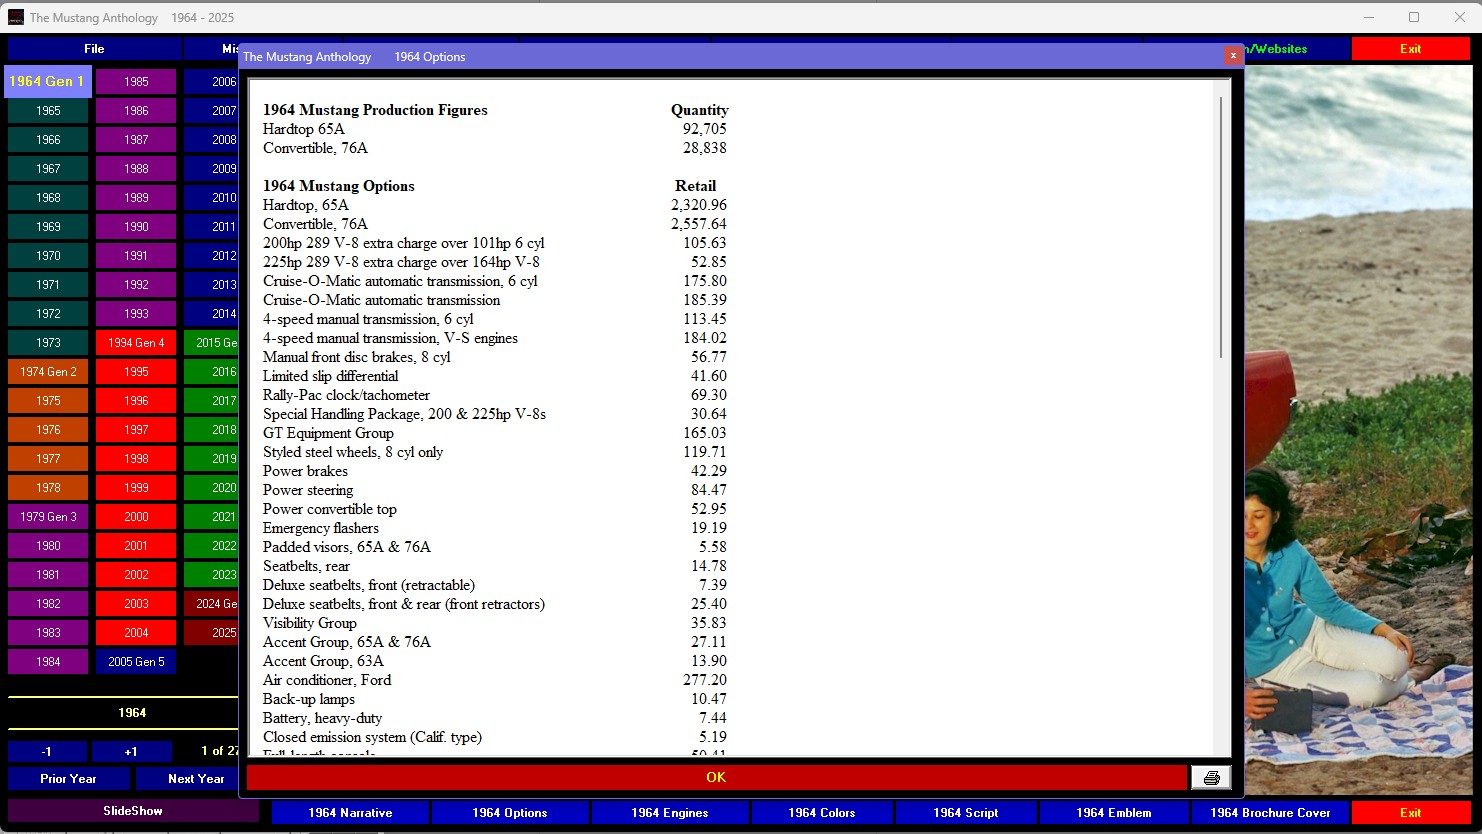Go to Prior Year

click(x=69, y=778)
